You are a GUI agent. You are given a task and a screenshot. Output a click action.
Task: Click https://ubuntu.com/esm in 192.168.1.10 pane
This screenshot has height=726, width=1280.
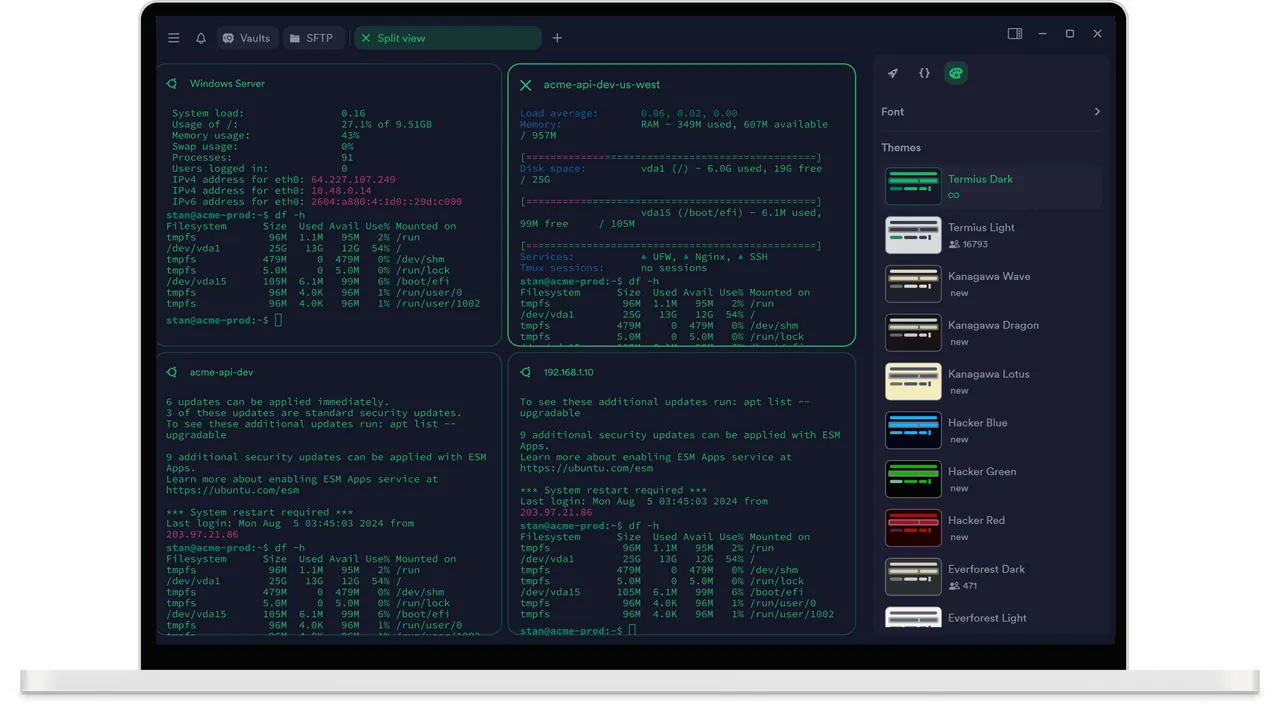[586, 468]
